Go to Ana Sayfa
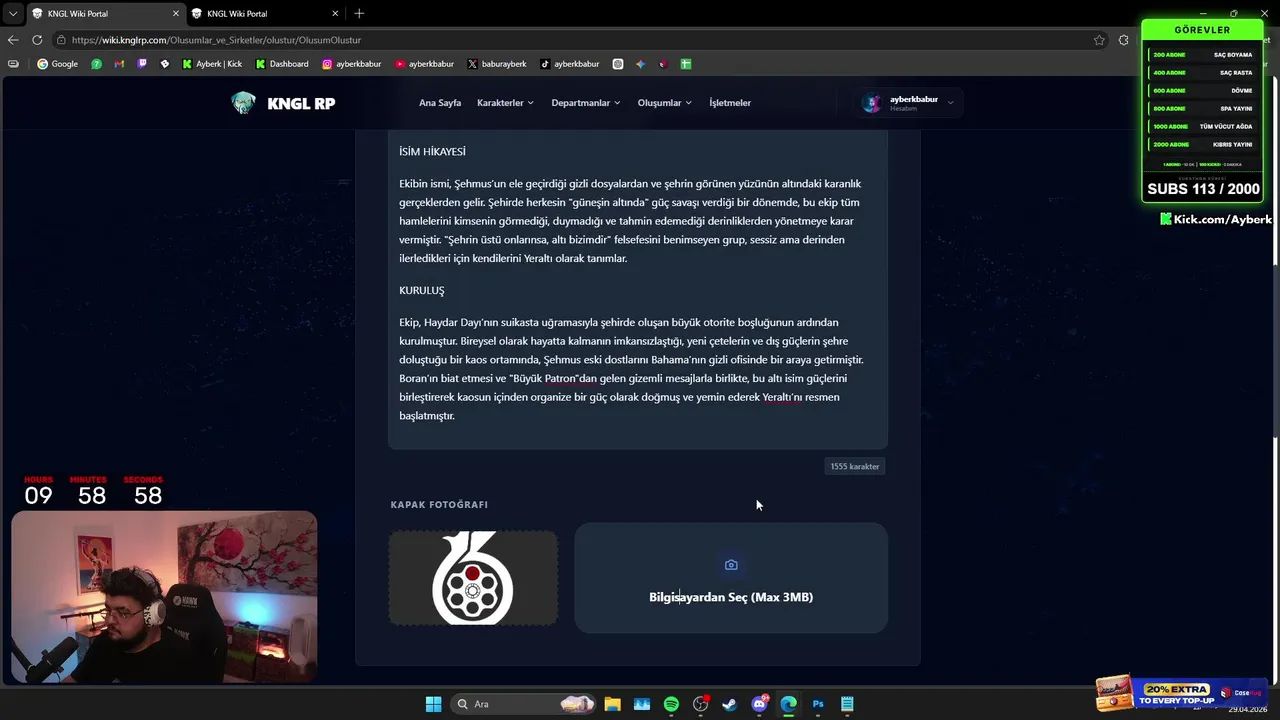The image size is (1280, 720). (440, 103)
